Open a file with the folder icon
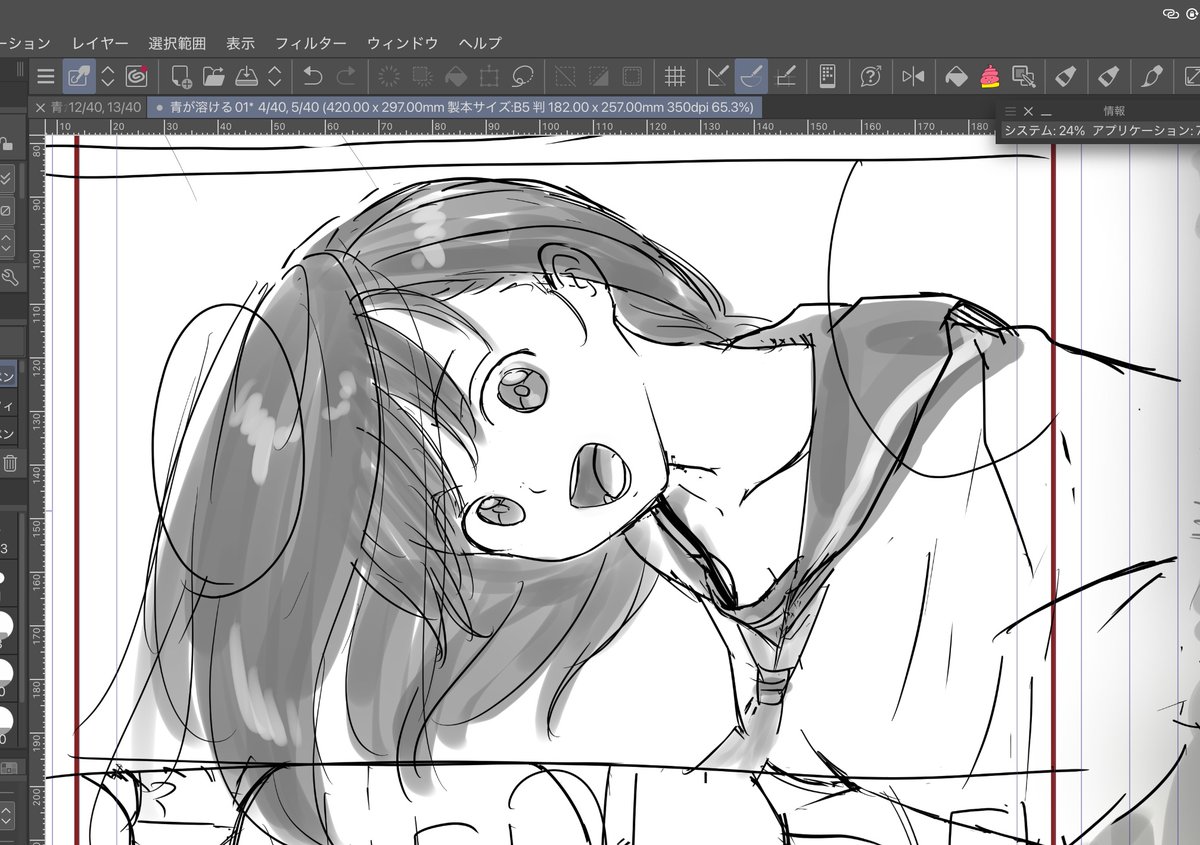Image resolution: width=1200 pixels, height=845 pixels. point(213,76)
